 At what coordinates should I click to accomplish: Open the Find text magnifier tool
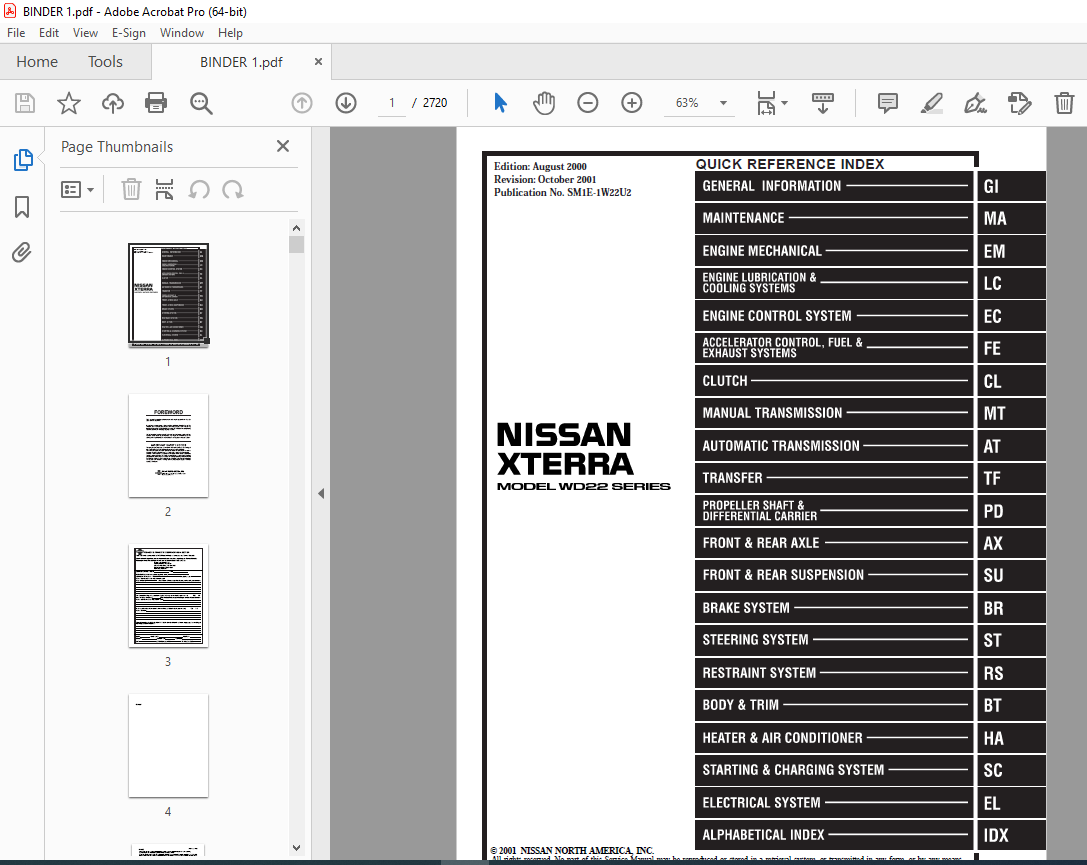point(201,103)
